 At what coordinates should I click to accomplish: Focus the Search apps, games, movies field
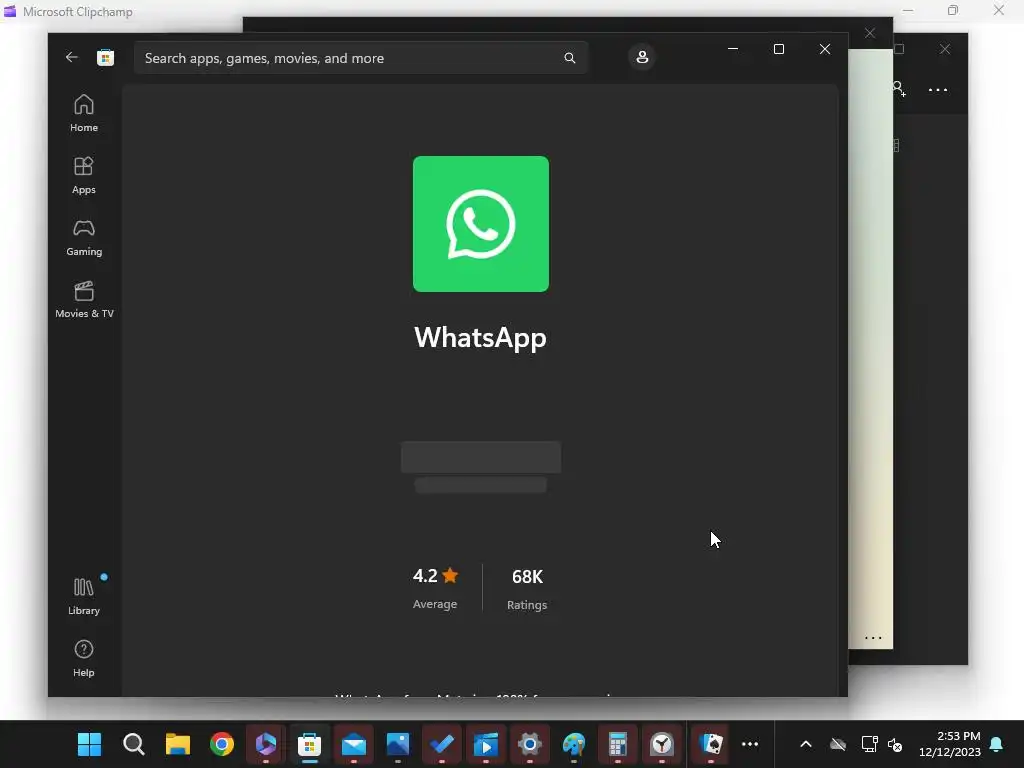pos(361,58)
